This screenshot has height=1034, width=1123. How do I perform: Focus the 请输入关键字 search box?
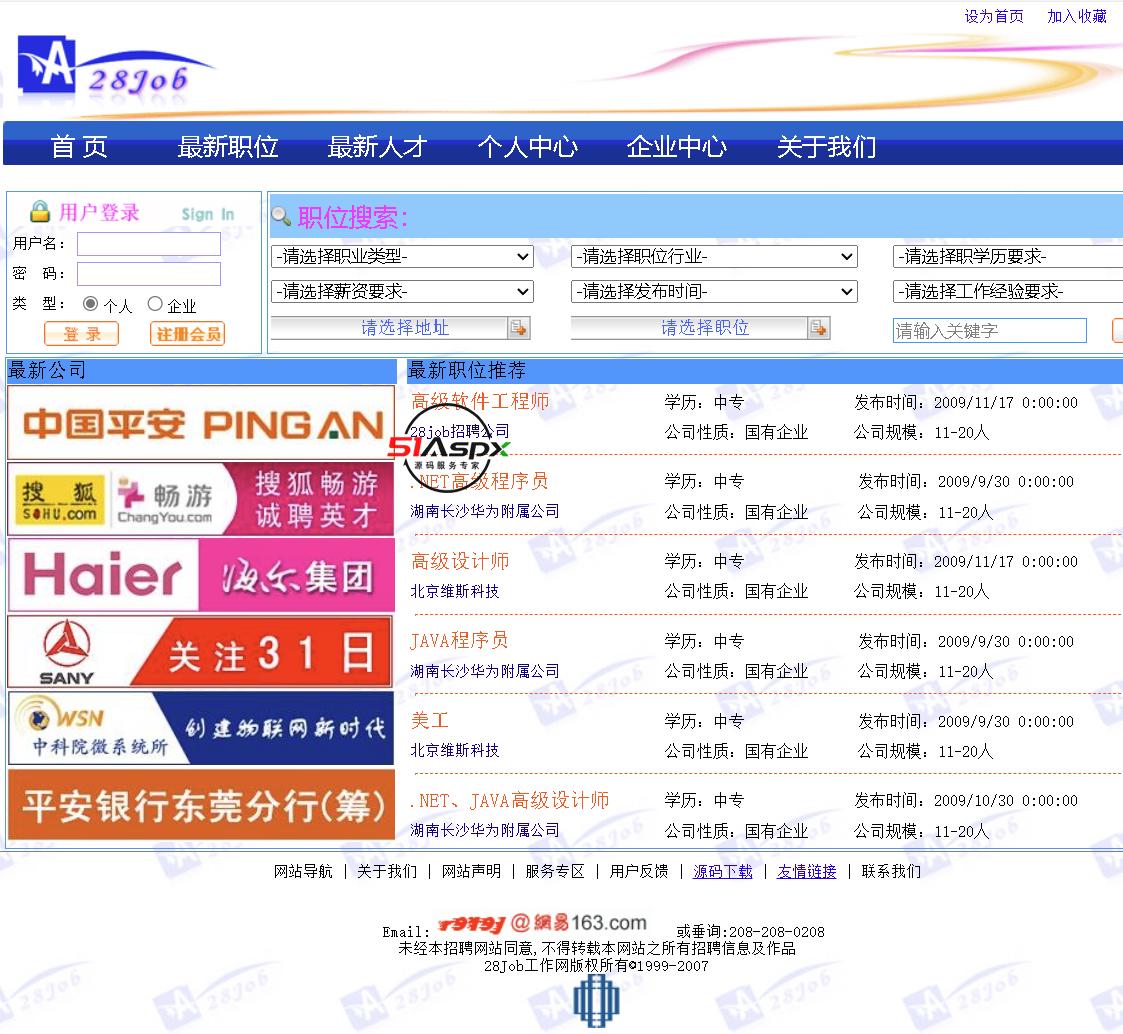(990, 331)
